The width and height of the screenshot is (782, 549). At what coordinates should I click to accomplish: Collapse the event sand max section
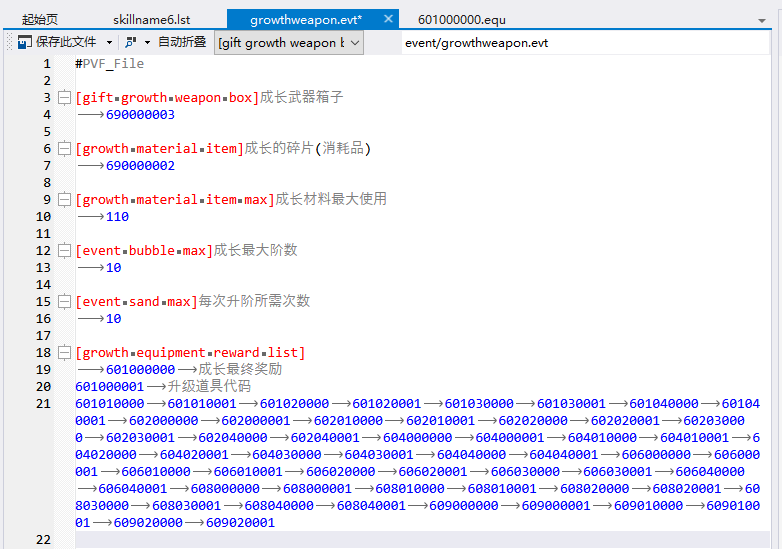point(64,302)
